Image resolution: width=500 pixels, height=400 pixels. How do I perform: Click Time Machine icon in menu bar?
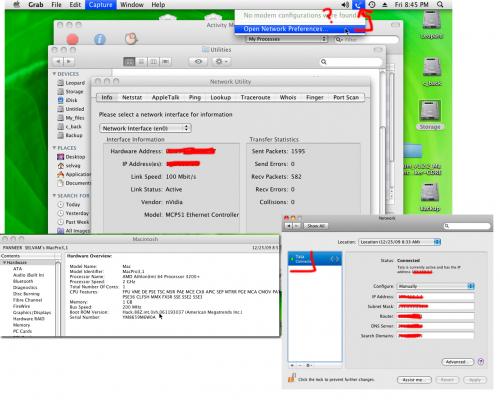(372, 5)
